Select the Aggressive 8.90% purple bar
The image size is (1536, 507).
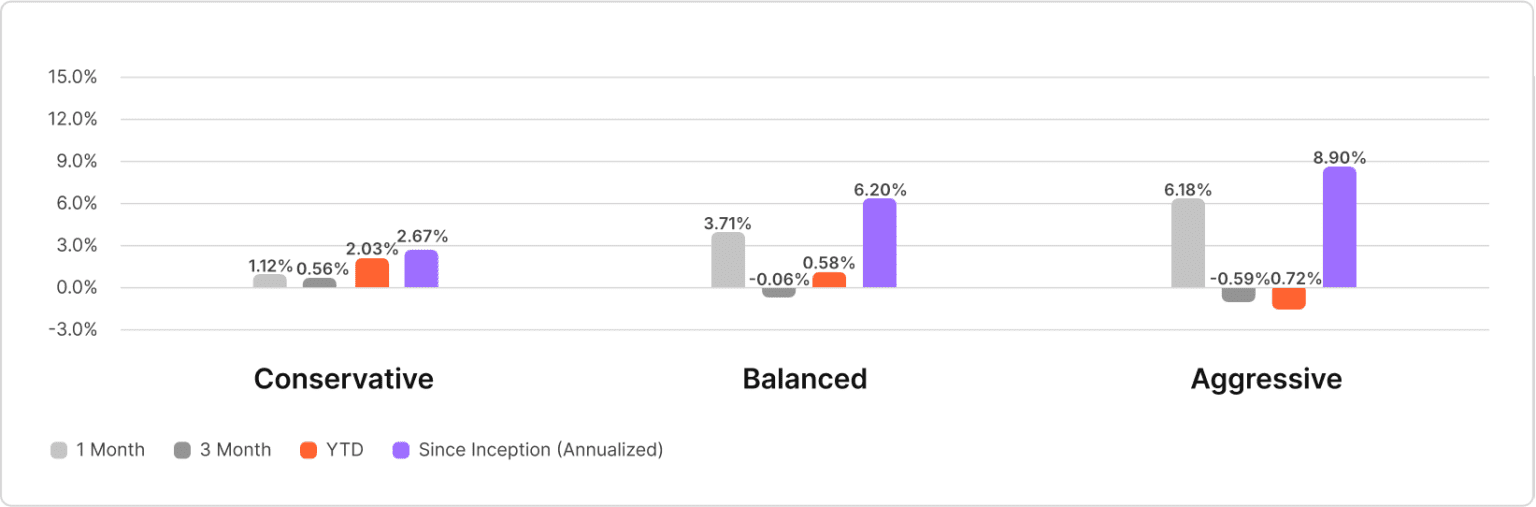pyautogui.click(x=1339, y=227)
